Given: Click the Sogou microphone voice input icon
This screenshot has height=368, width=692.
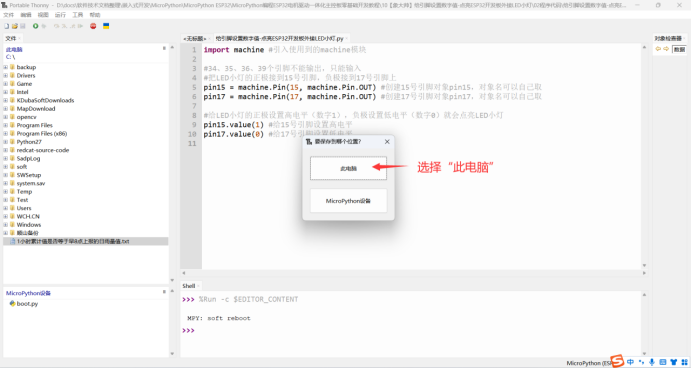Looking at the screenshot, I should coord(652,362).
